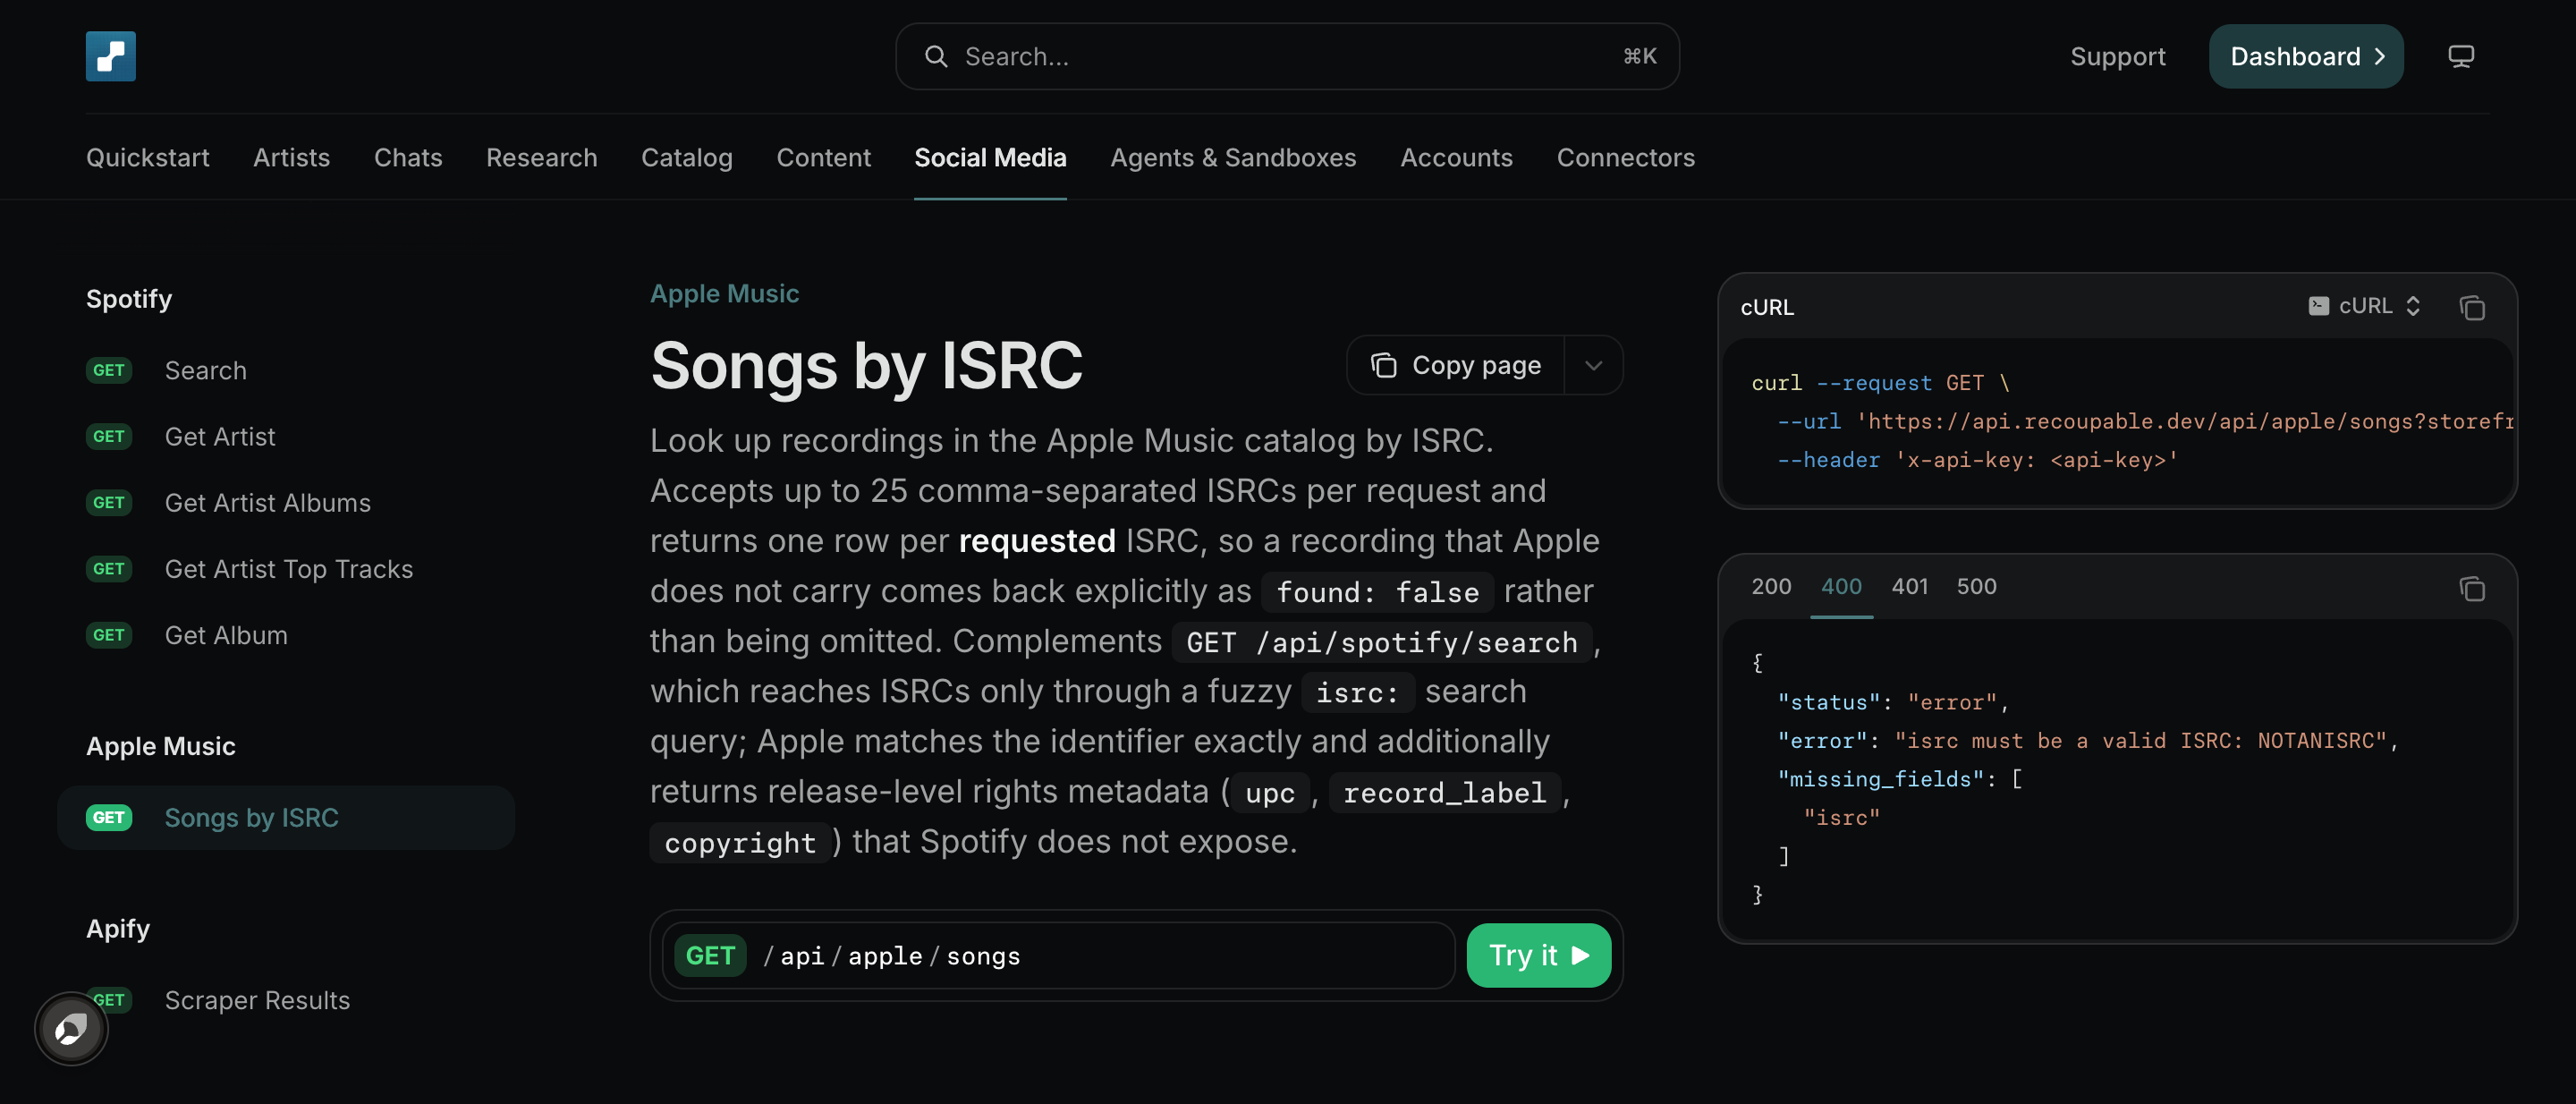Viewport: 2576px width, 1104px height.
Task: Click the Apple Music sidebar heading
Action: (161, 746)
